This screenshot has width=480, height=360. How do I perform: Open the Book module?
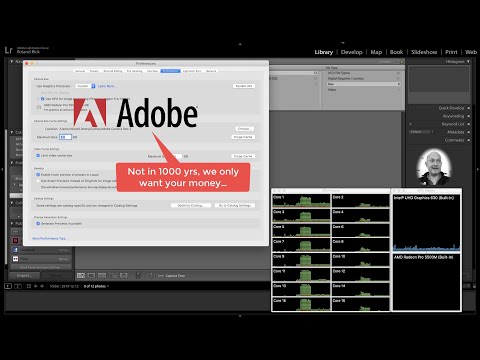(x=396, y=52)
